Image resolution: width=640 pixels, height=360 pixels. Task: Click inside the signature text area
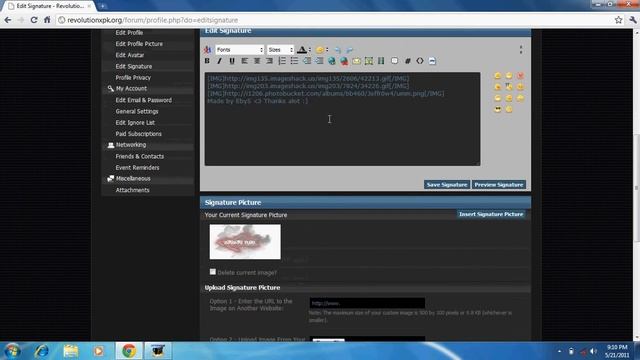(x=342, y=119)
